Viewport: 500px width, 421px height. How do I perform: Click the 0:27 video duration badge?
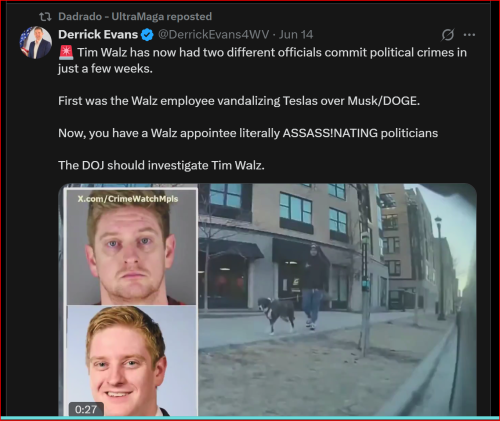click(86, 409)
